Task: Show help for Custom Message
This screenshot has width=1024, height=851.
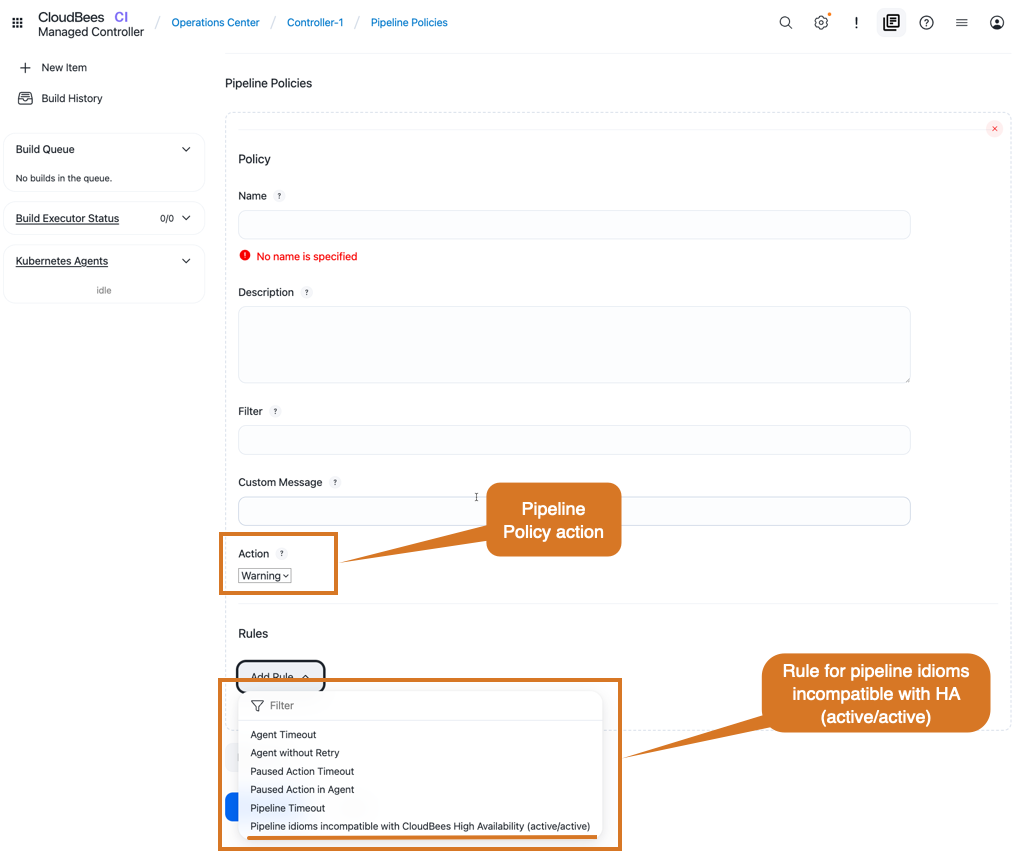Action: point(335,483)
